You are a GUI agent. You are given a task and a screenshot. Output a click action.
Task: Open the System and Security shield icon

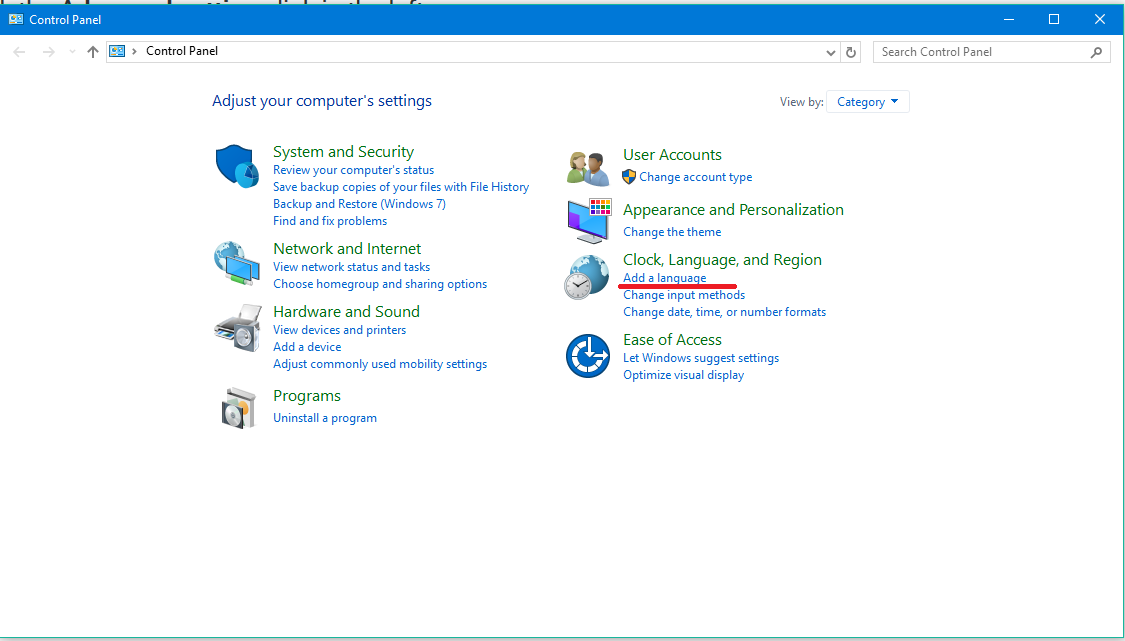(x=237, y=166)
